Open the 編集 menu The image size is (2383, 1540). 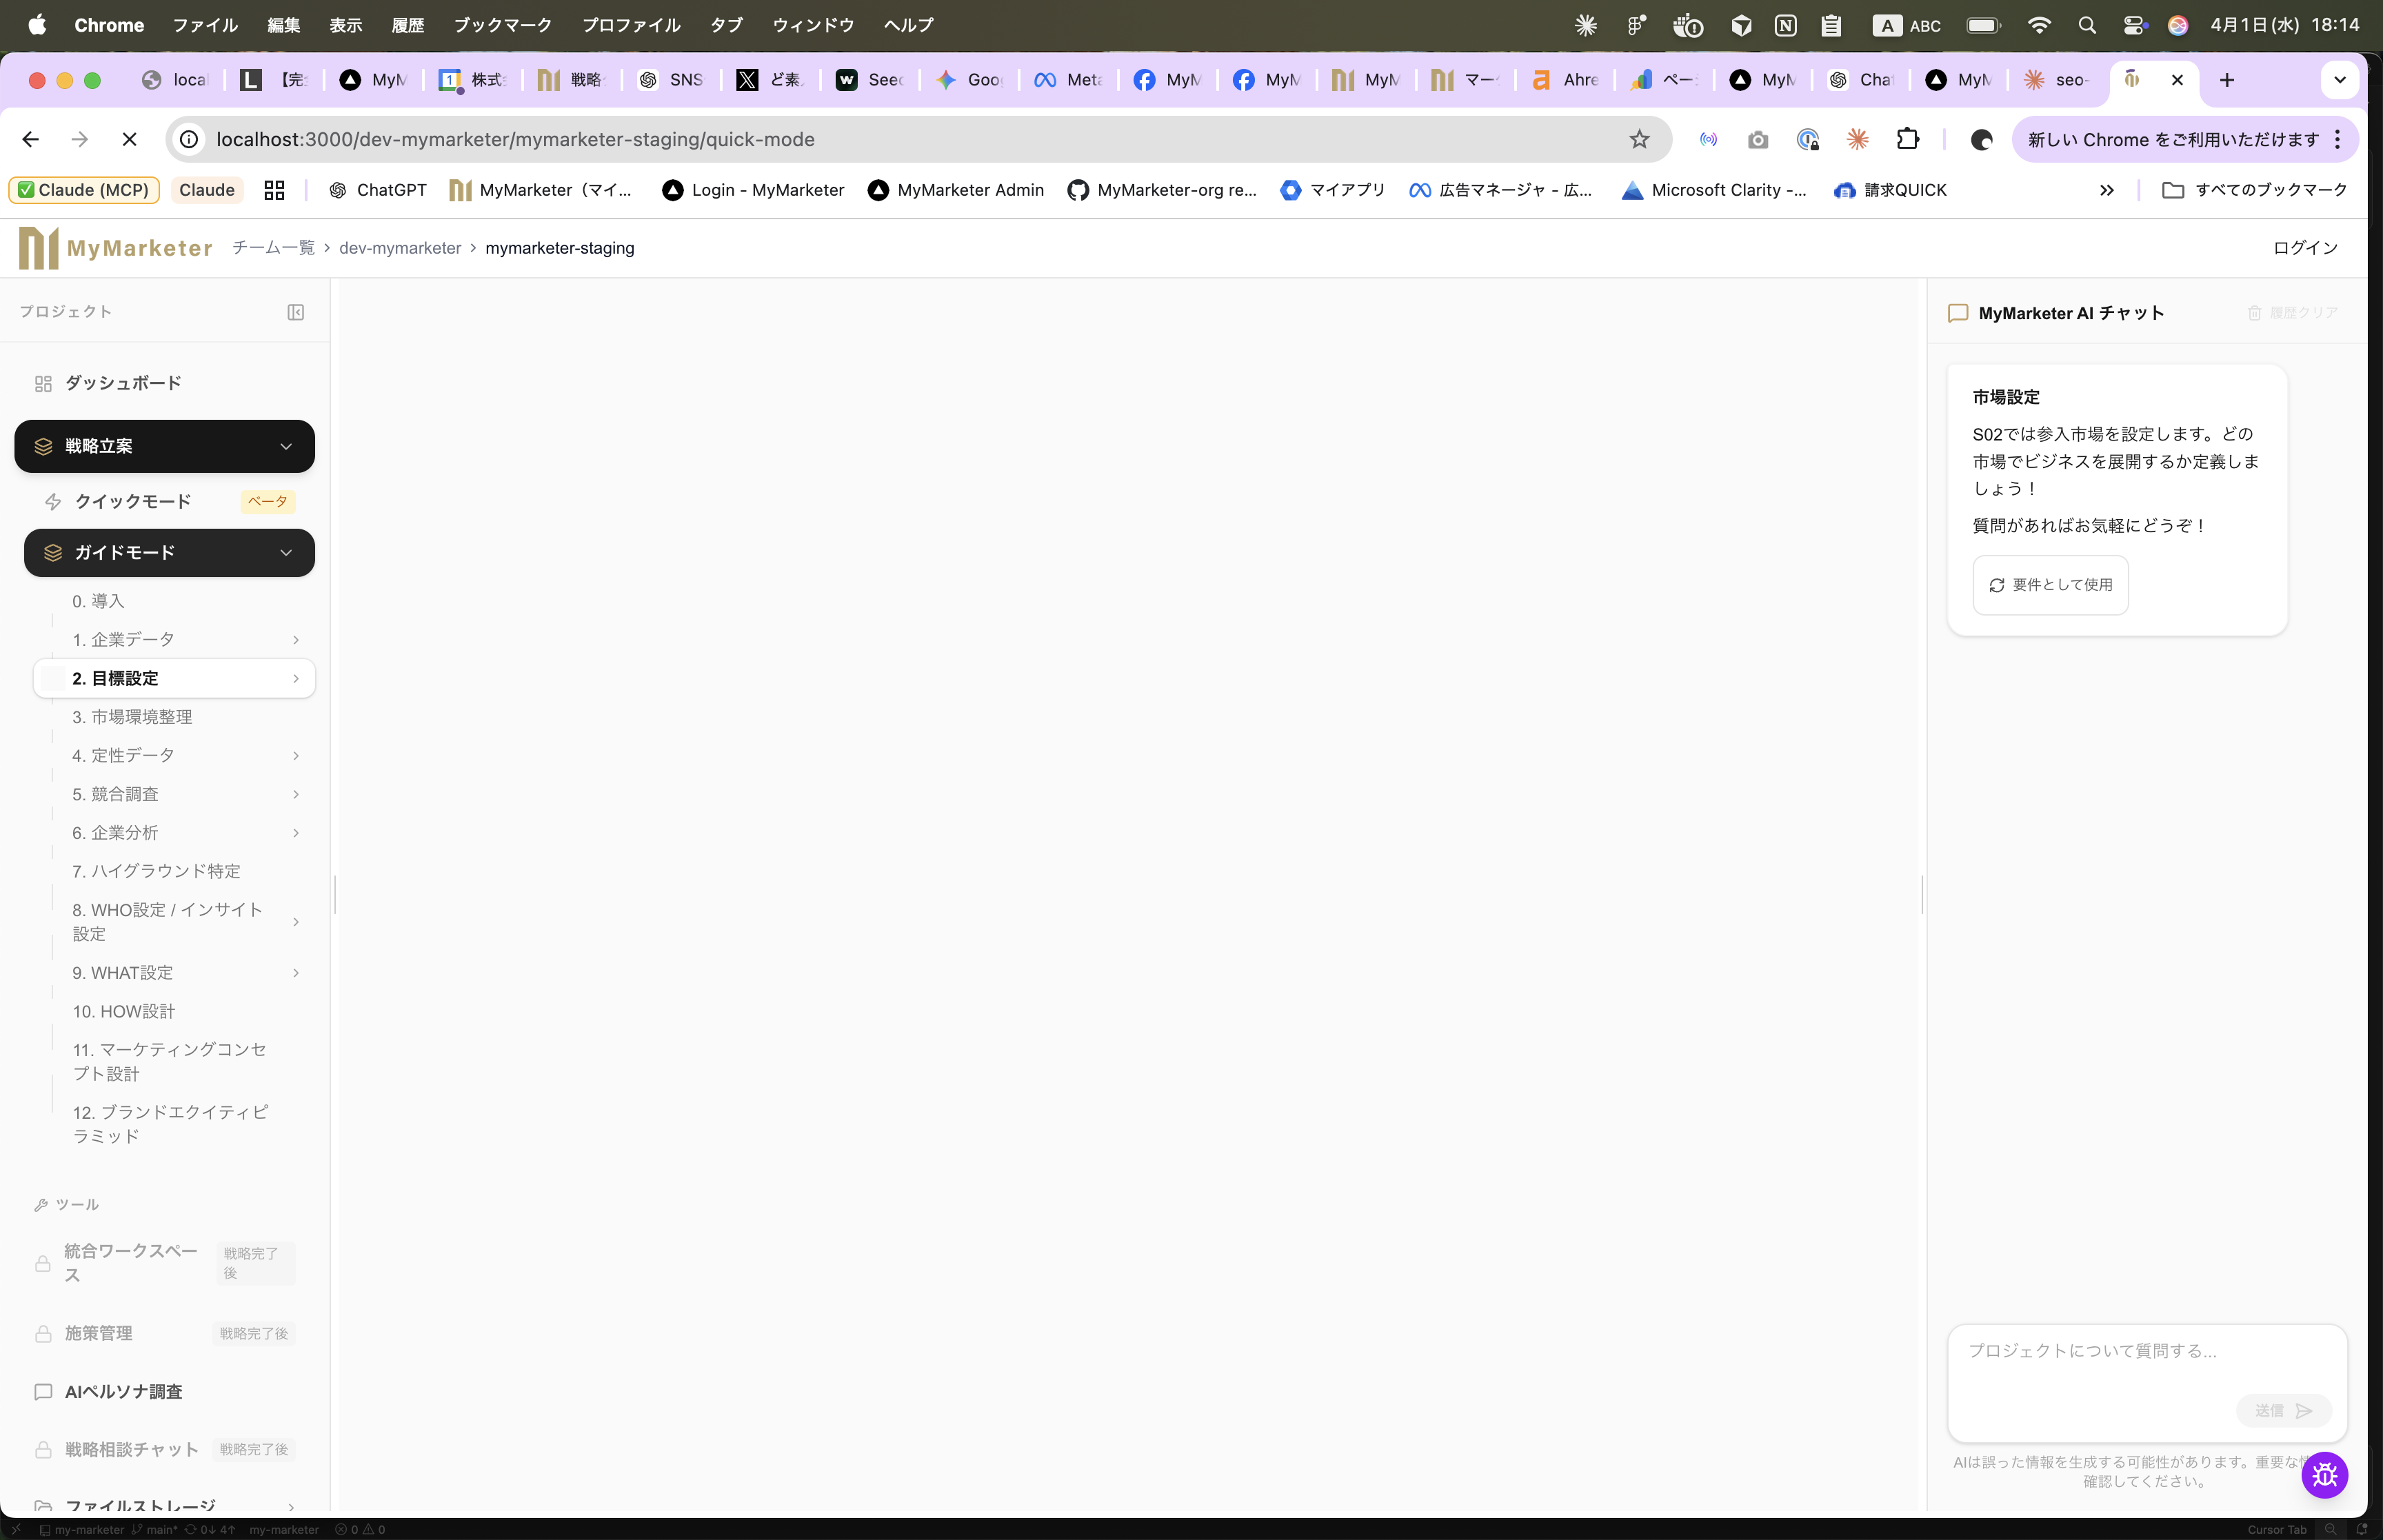tap(284, 25)
